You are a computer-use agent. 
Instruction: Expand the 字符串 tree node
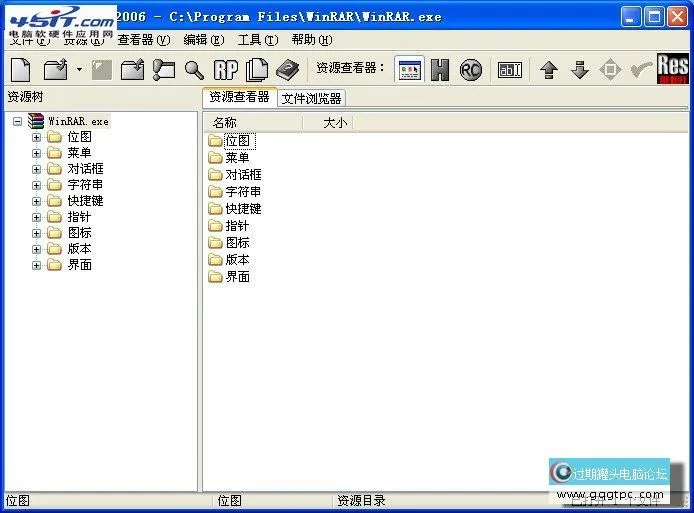click(x=36, y=185)
